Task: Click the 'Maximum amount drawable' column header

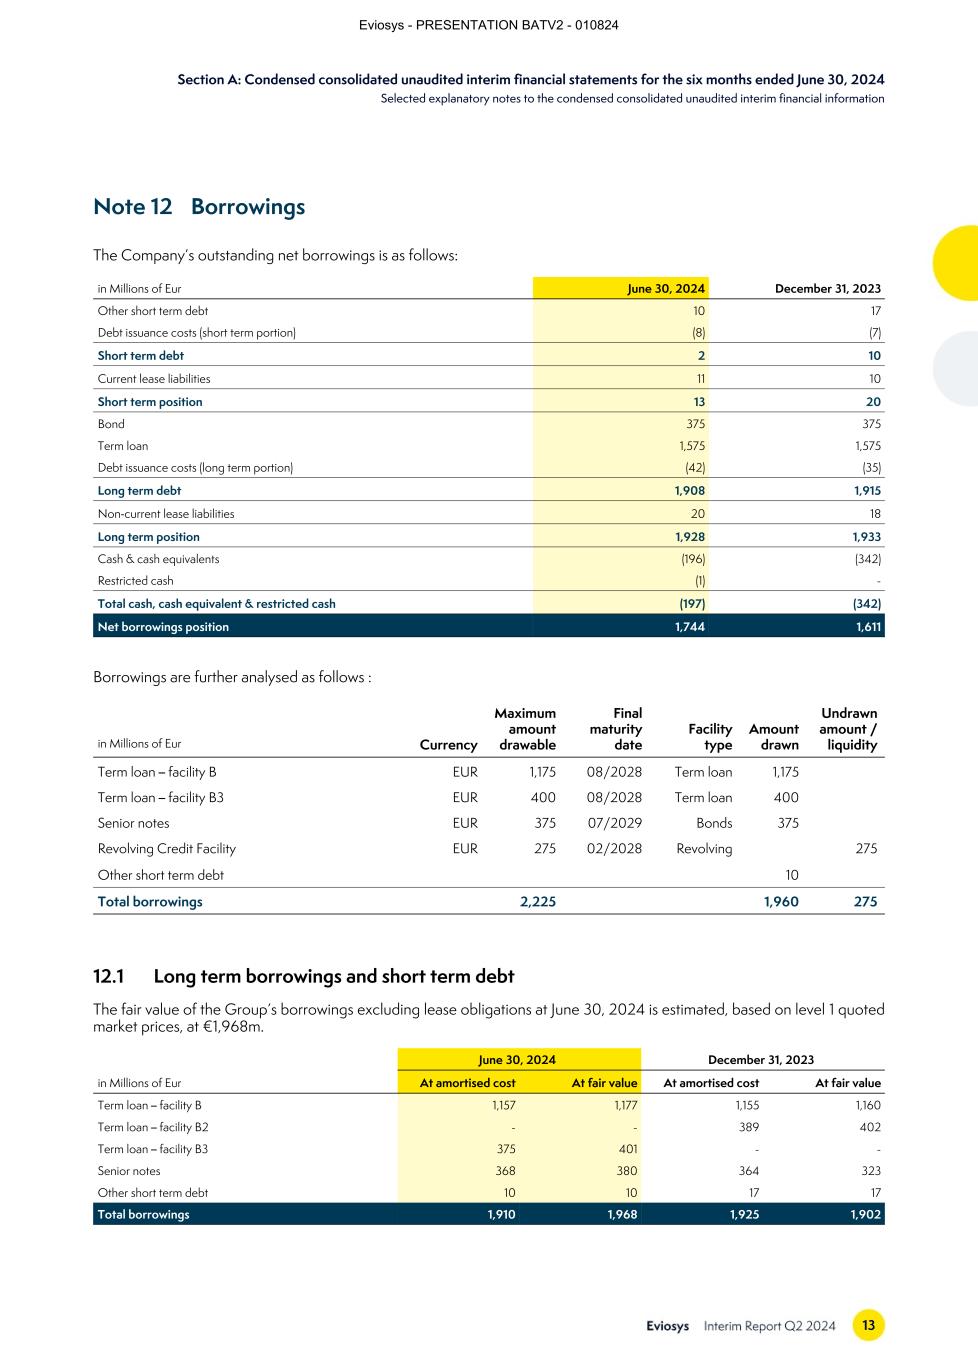Action: point(525,729)
